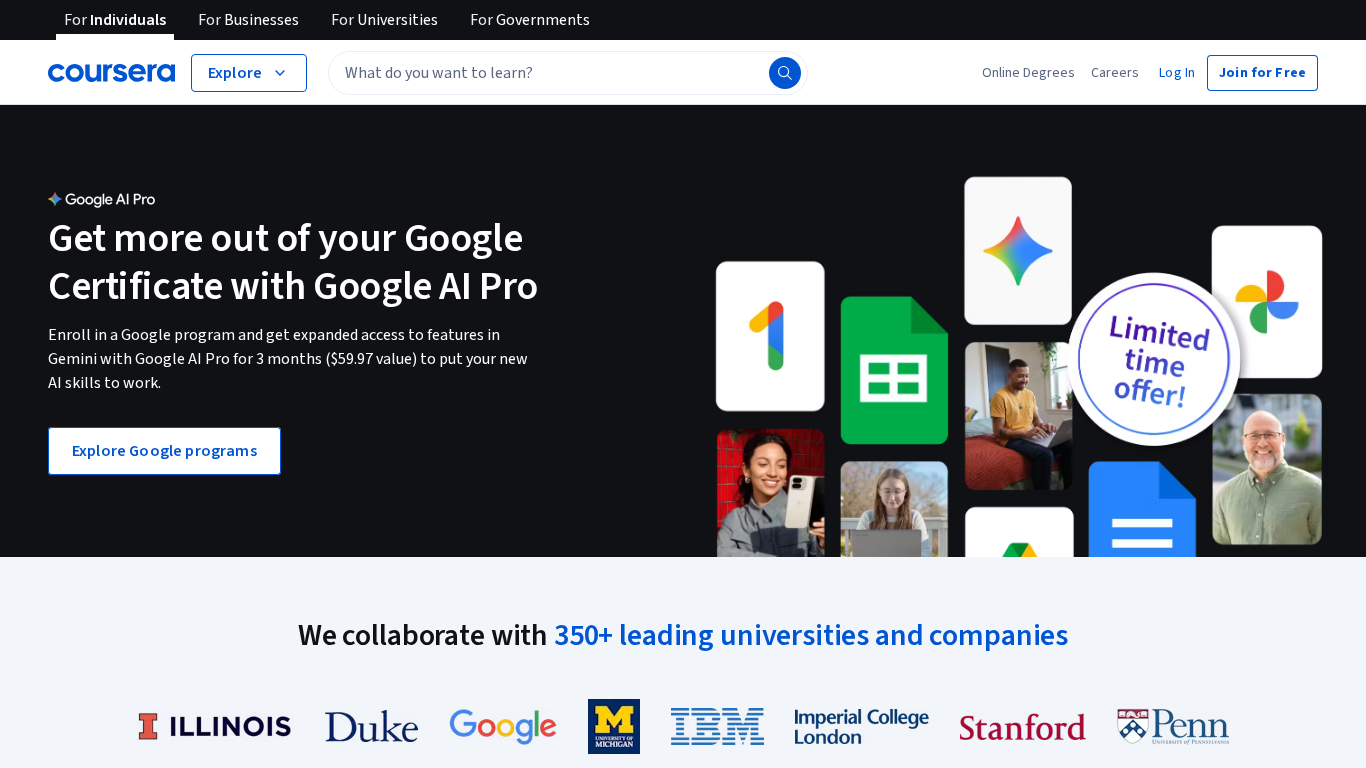Click the What do you want to learn field
This screenshot has height=768, width=1366.
pos(550,72)
